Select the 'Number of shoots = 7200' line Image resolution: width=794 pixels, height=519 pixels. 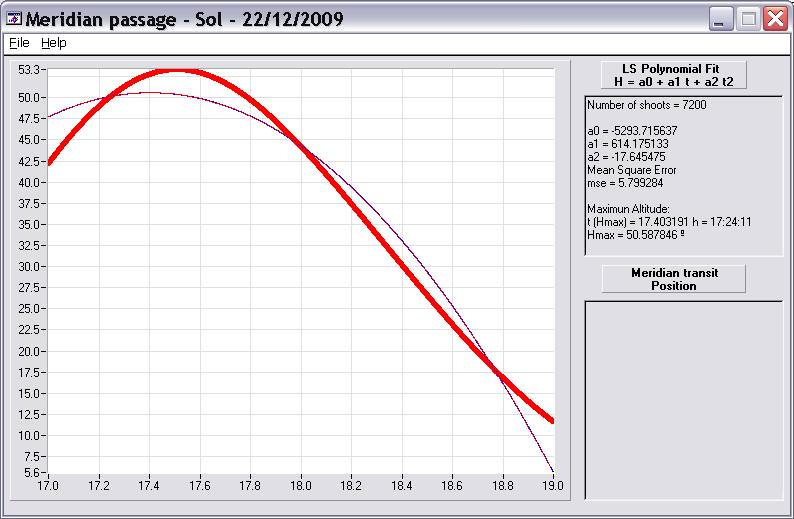[x=647, y=105]
